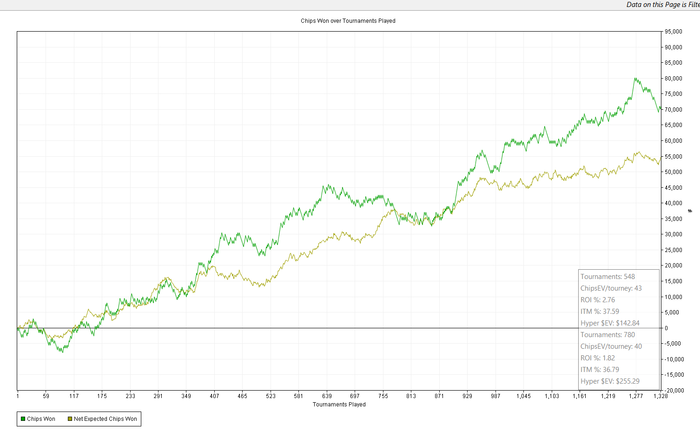This screenshot has height=432, width=700.
Task: Click the x-axis tick label 639
Action: (327, 396)
